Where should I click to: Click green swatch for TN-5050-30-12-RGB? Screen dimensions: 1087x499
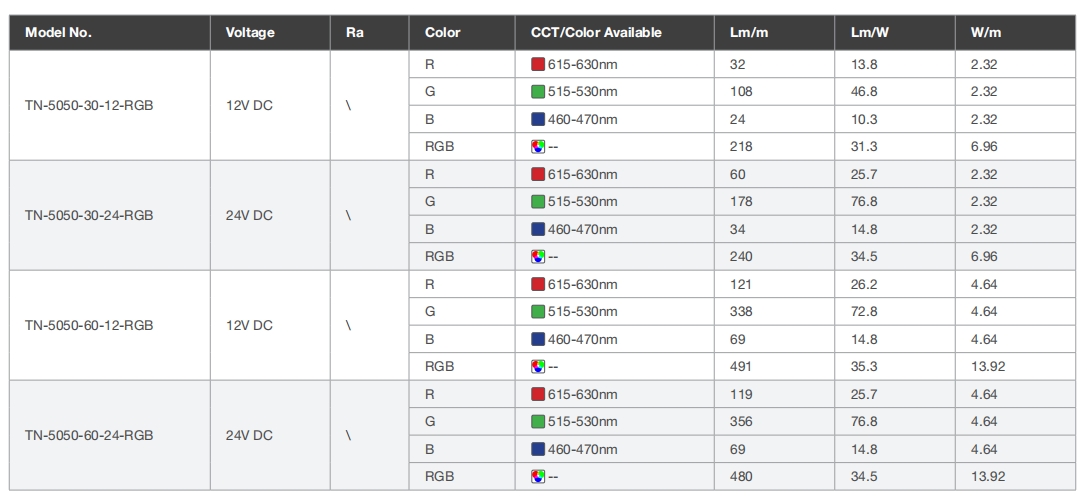[x=538, y=91]
